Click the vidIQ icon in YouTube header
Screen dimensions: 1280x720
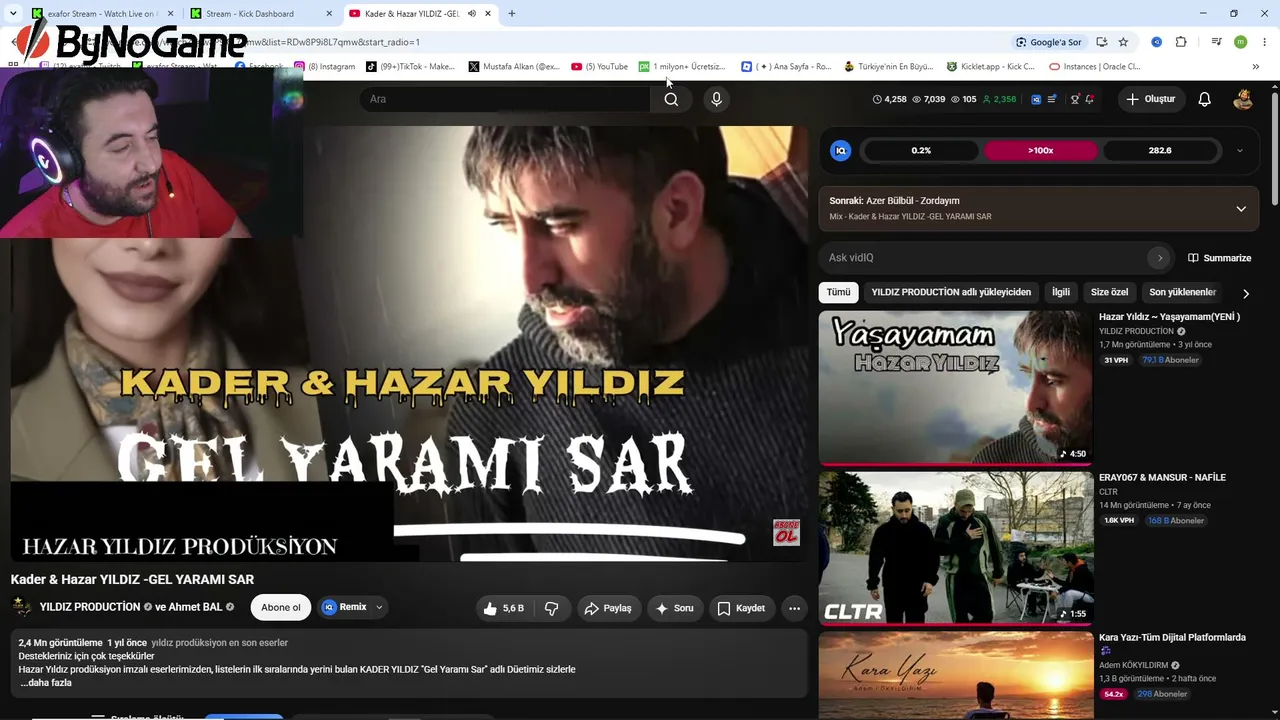coord(1036,99)
